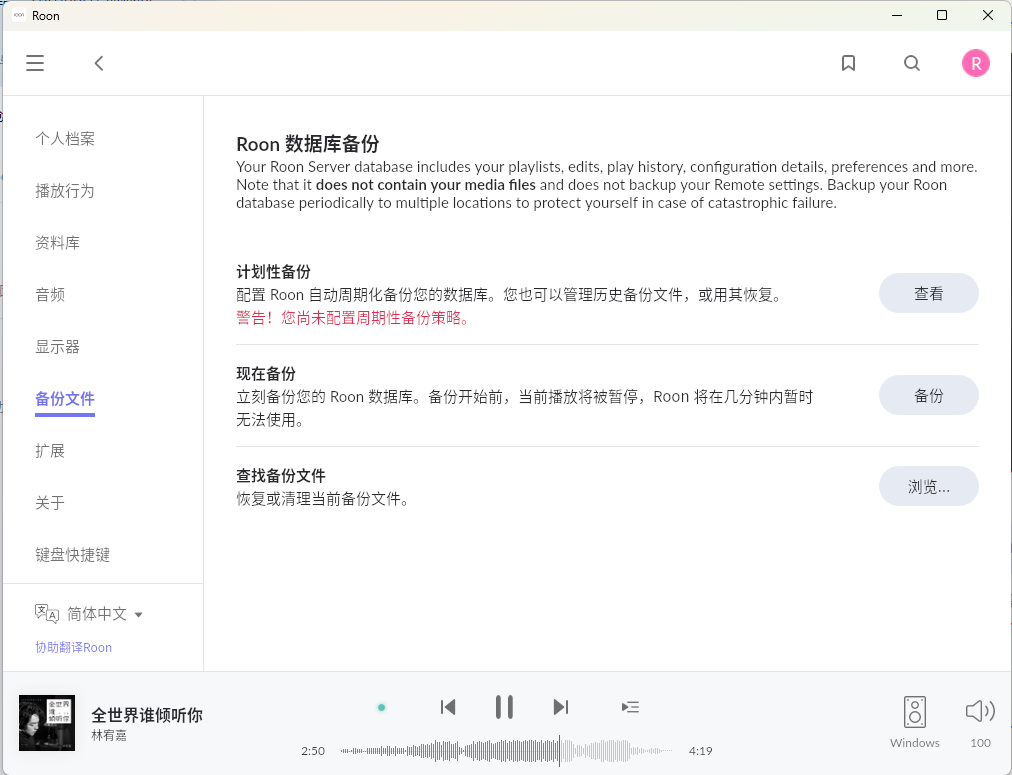1012x775 pixels.
Task: Open the hamburger navigation menu
Action: pyautogui.click(x=35, y=63)
